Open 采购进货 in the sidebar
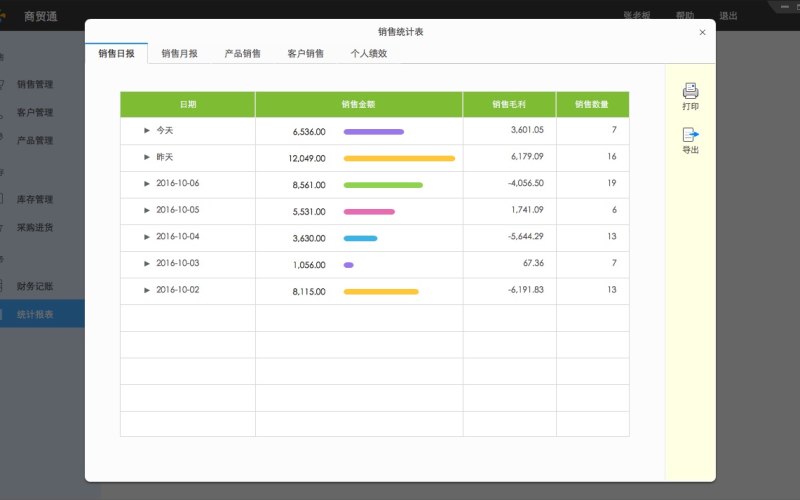Viewport: 800px width, 500px height. [x=35, y=228]
